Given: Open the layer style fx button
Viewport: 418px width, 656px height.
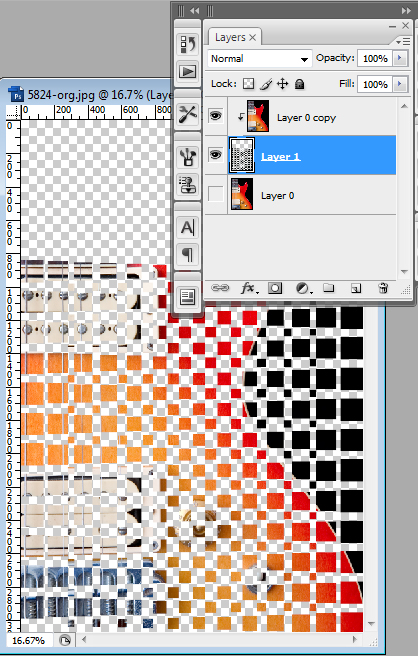Looking at the screenshot, I should pyautogui.click(x=249, y=288).
